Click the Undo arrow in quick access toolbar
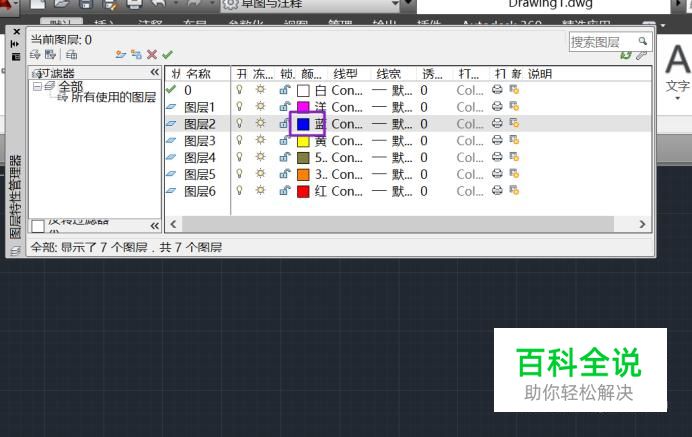The width and height of the screenshot is (692, 437). tap(159, 4)
